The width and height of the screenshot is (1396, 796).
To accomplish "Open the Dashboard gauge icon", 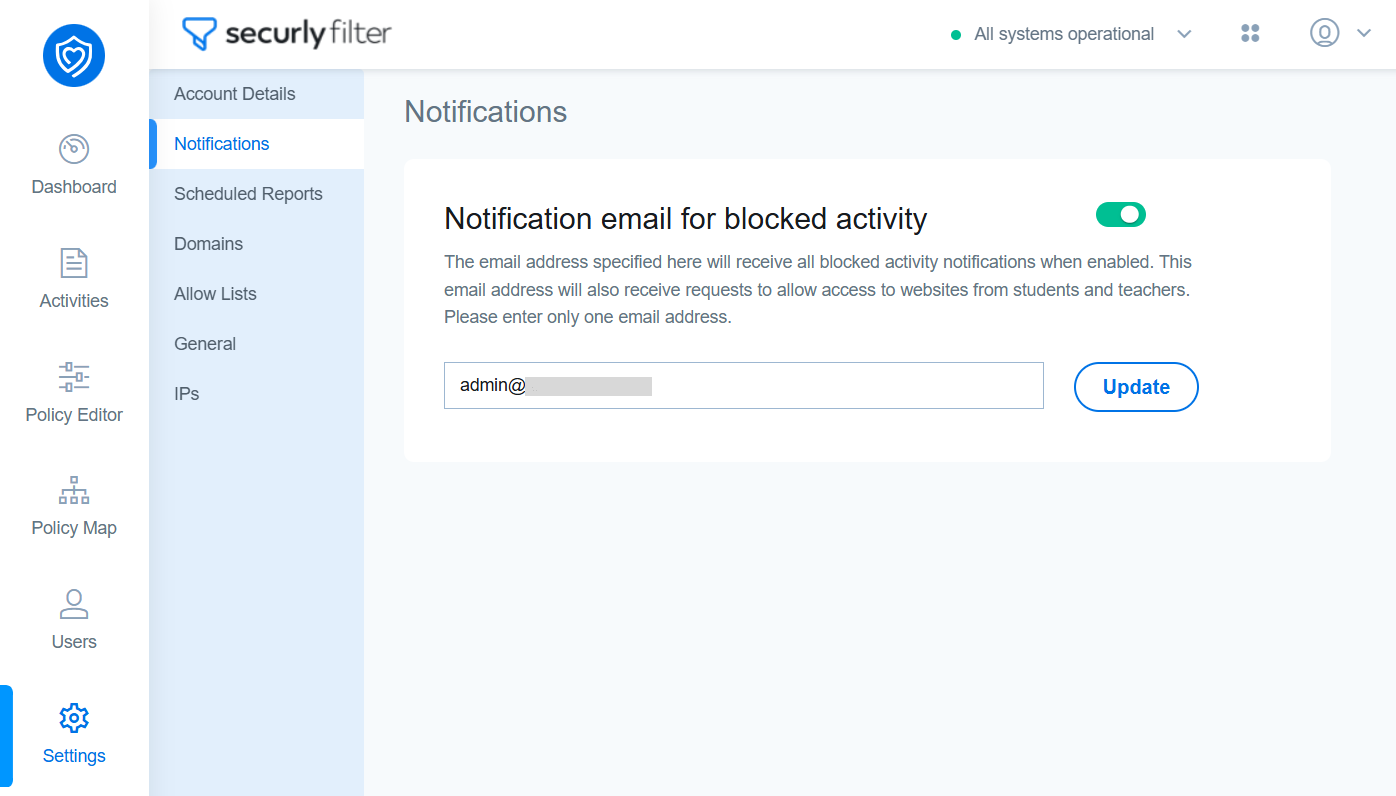I will tap(74, 150).
